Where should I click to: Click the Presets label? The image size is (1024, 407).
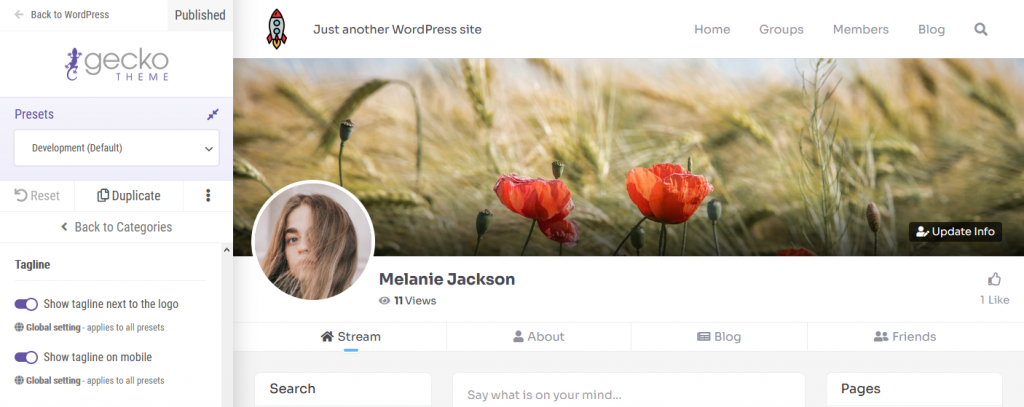[x=34, y=114]
